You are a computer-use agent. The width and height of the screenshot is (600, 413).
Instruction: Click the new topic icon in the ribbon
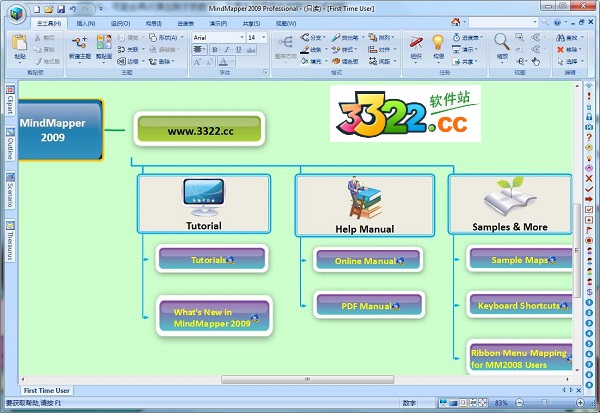tap(80, 43)
